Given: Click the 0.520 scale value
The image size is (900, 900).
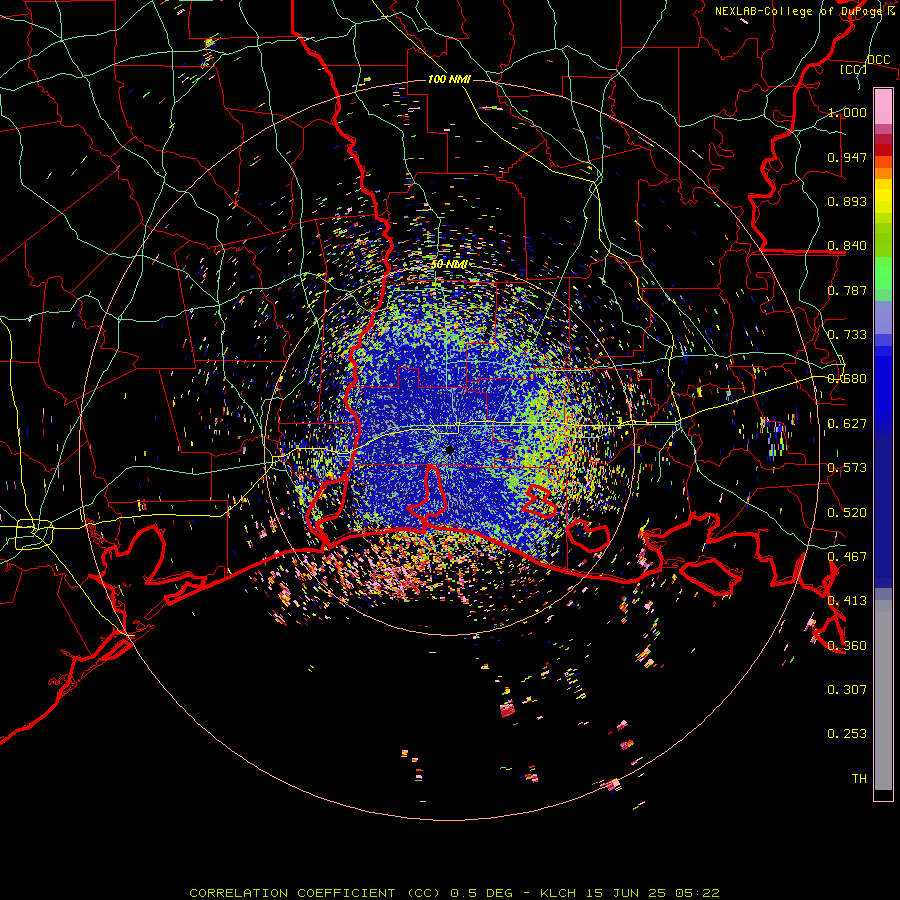Looking at the screenshot, I should (x=847, y=513).
